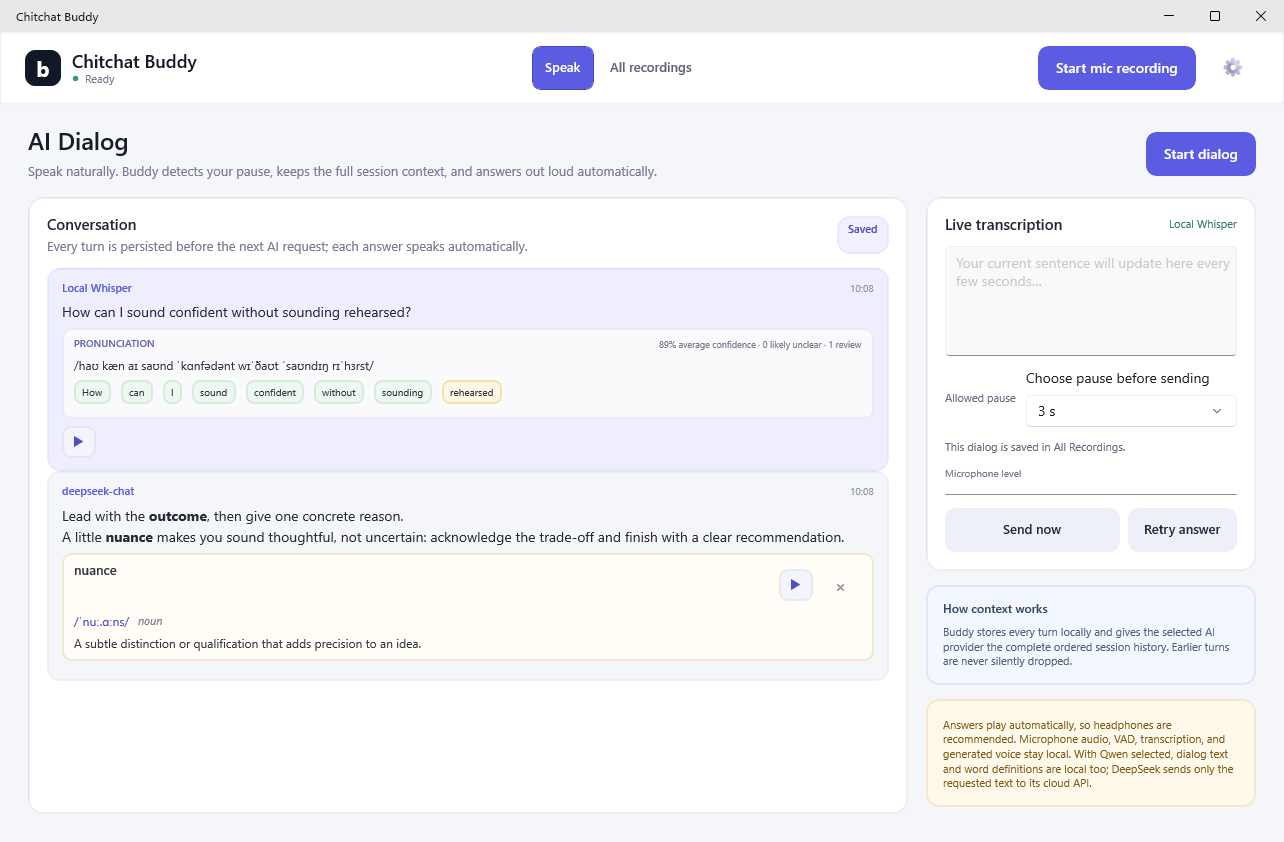
Task: Click the bold word 'nuance' in the answer
Action: pyautogui.click(x=129, y=538)
